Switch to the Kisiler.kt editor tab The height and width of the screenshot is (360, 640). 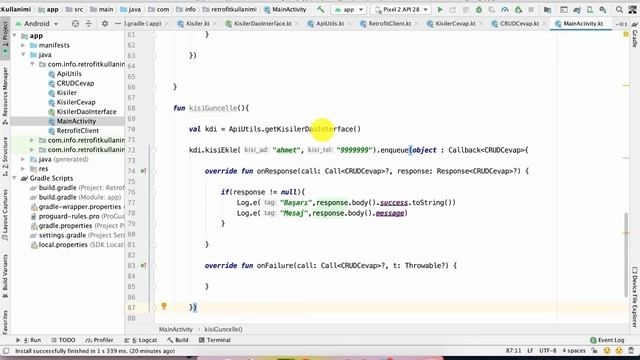197,24
